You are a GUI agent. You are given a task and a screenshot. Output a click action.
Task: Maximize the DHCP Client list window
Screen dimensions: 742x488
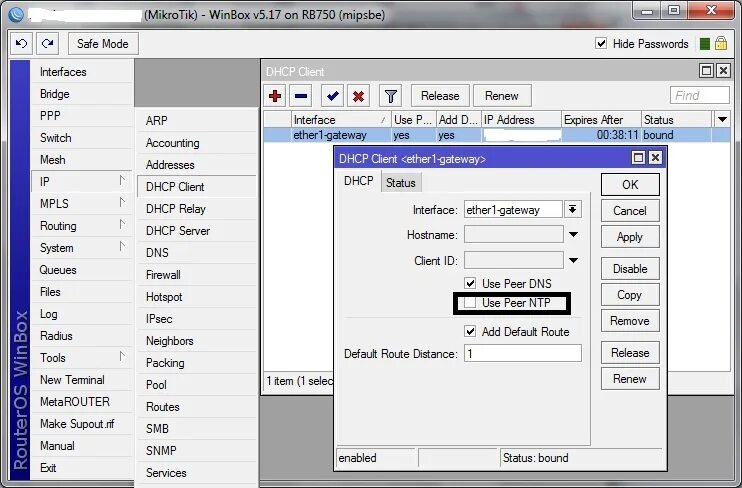click(707, 71)
